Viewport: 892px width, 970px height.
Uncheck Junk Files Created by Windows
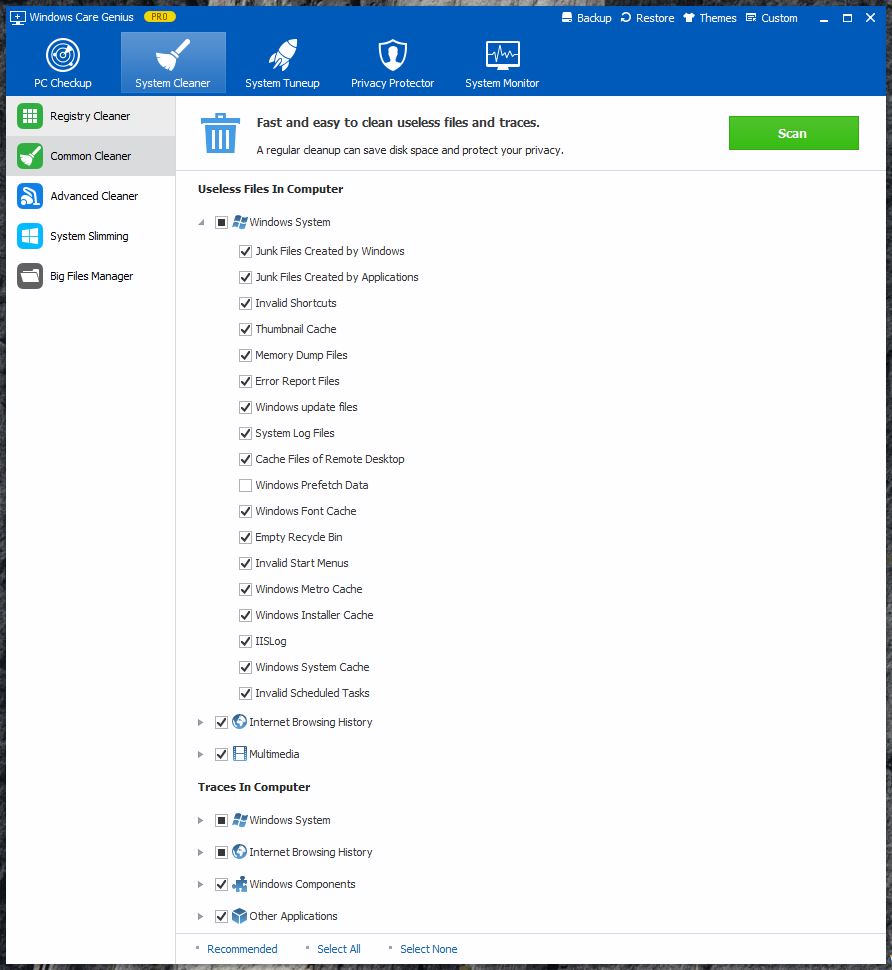[x=246, y=251]
